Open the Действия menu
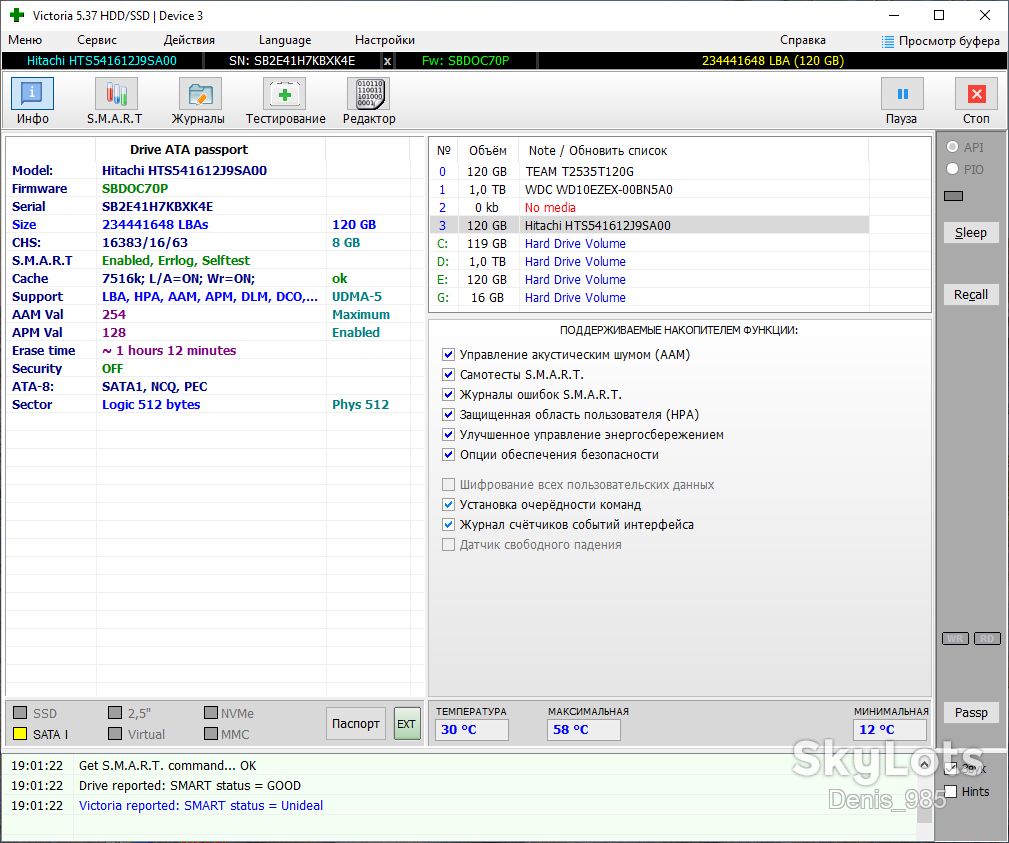This screenshot has width=1009, height=843. coord(189,40)
